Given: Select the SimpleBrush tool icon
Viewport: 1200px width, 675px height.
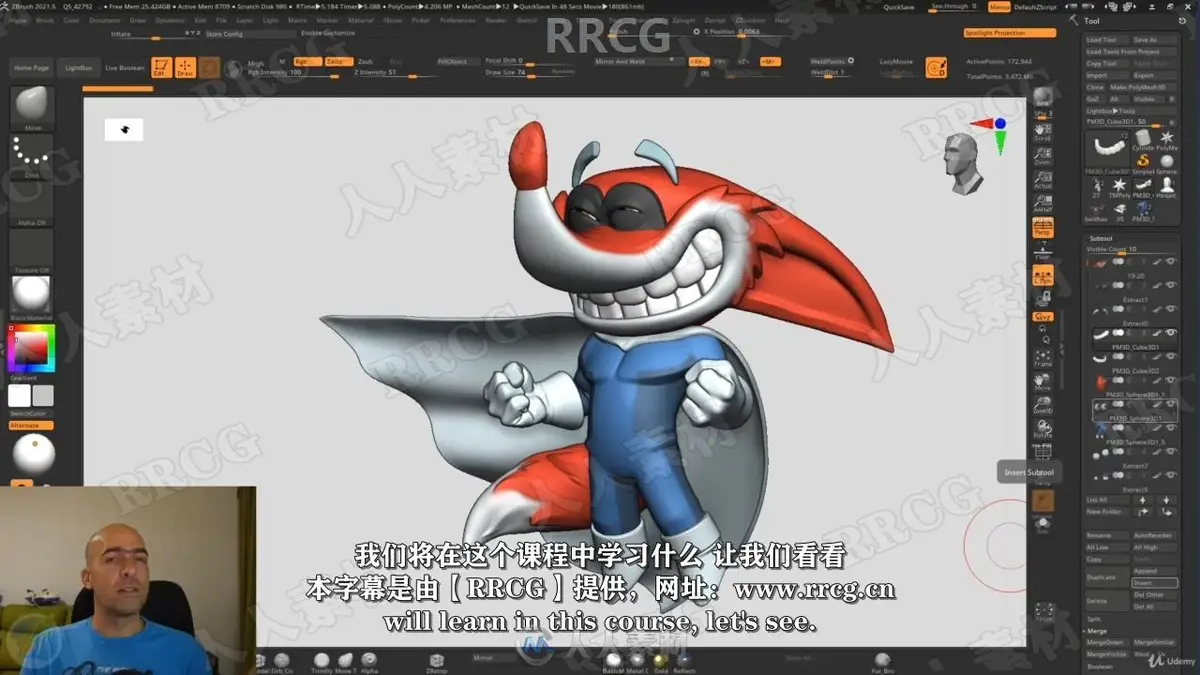Looking at the screenshot, I should point(1142,164).
